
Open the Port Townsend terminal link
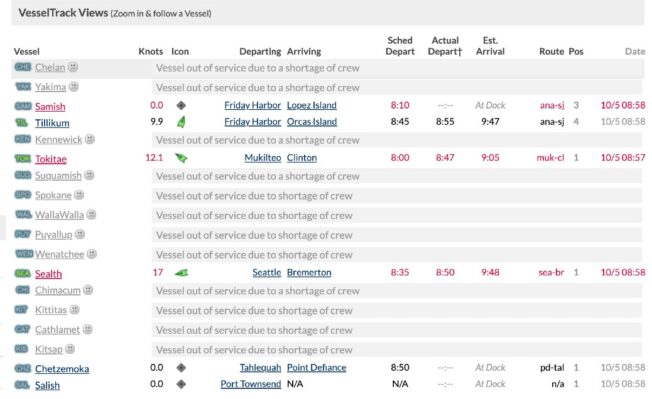[x=251, y=384]
